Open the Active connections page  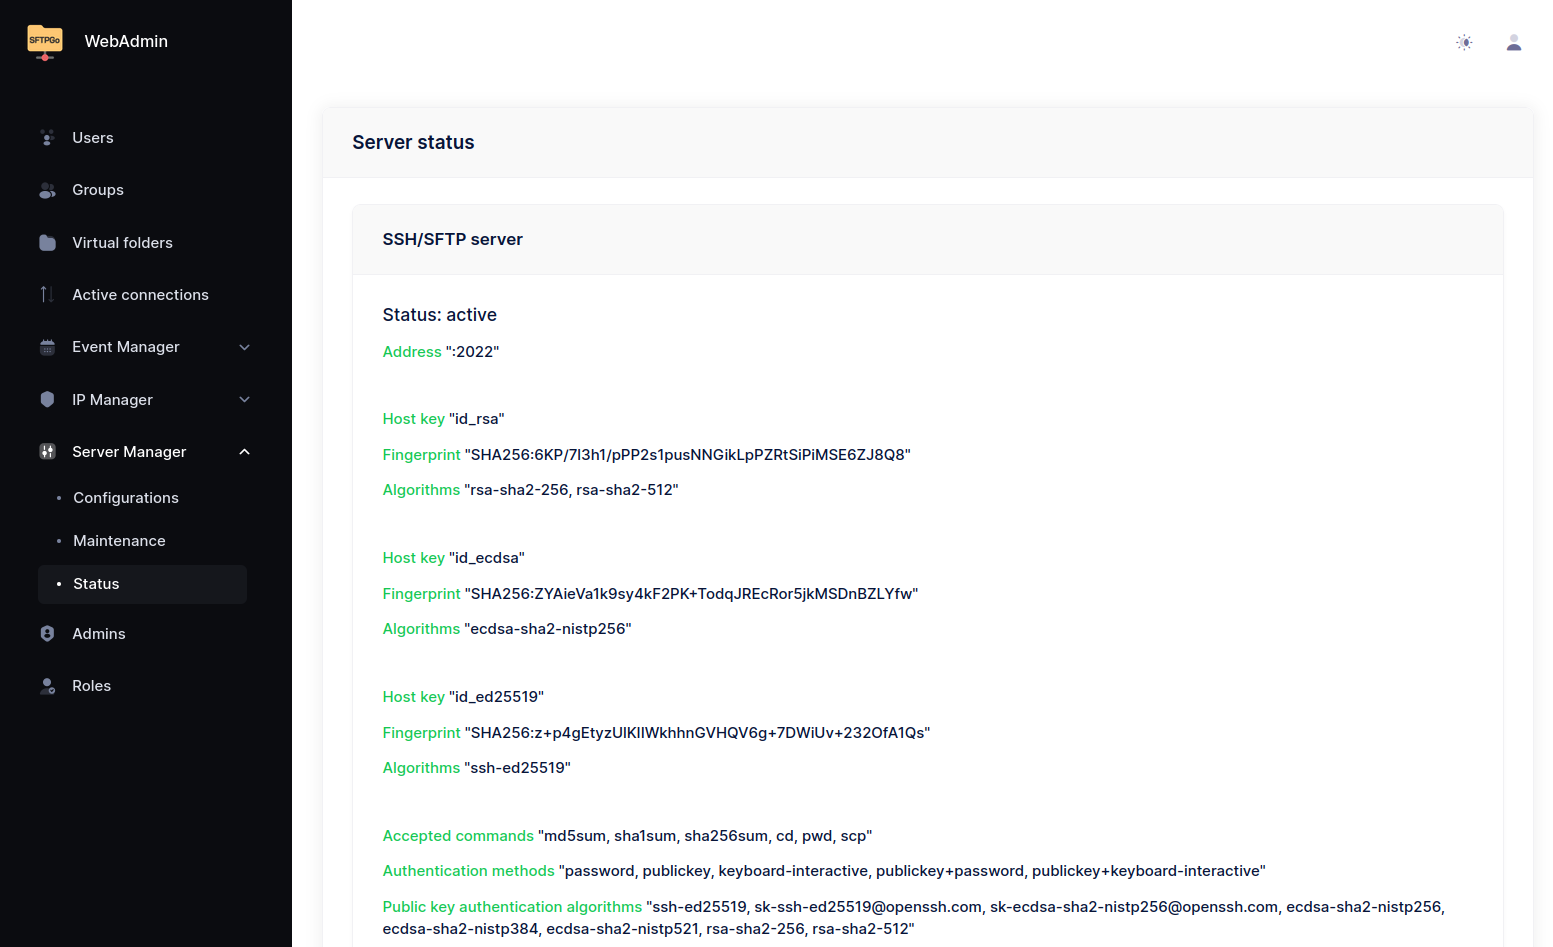140,295
